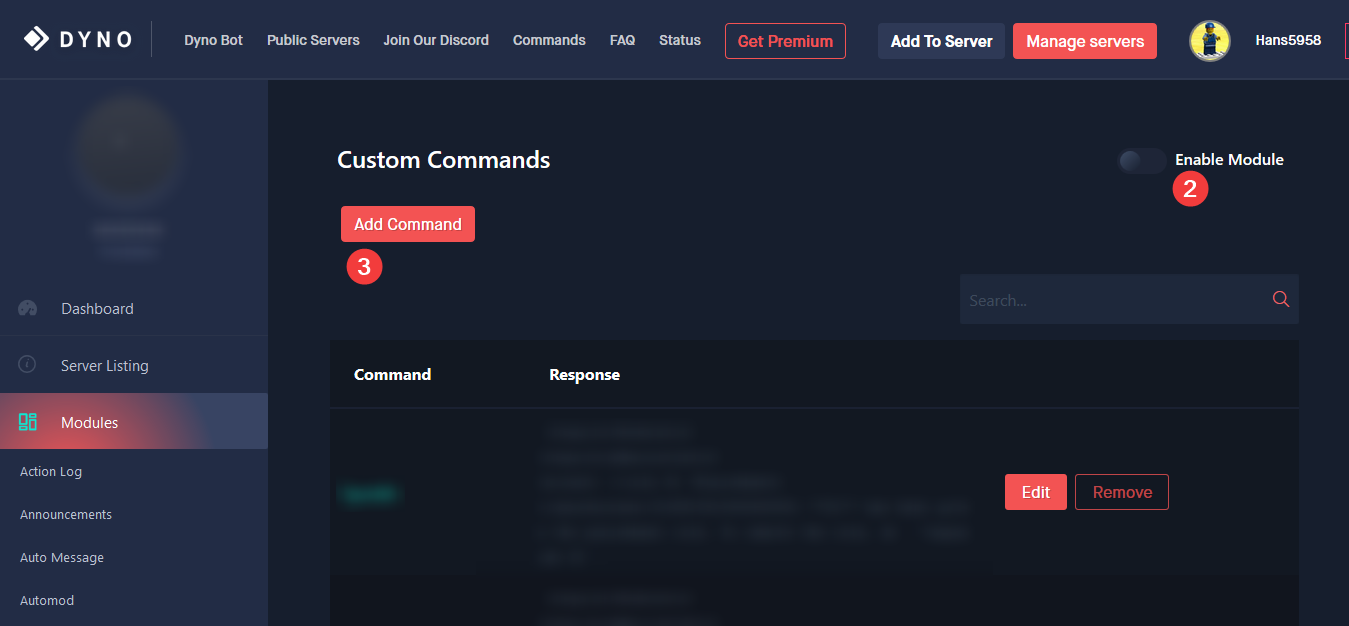Open Join Our Discord link
This screenshot has width=1349, height=626.
(x=436, y=40)
